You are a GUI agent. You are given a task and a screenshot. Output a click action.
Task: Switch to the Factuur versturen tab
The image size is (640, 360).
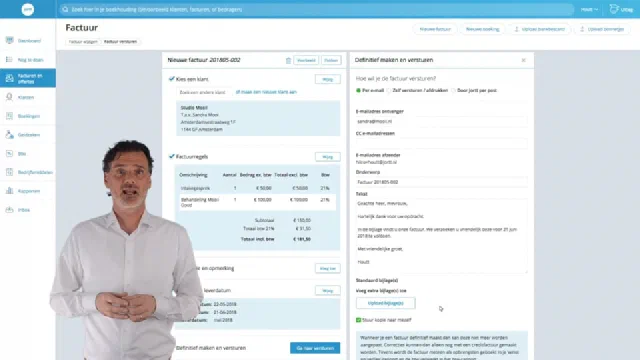[120, 42]
